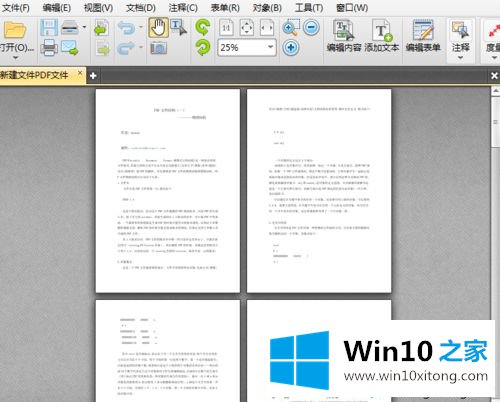Viewport: 500px width, 402px height.
Task: Click the 添加文本 tool
Action: [382, 36]
